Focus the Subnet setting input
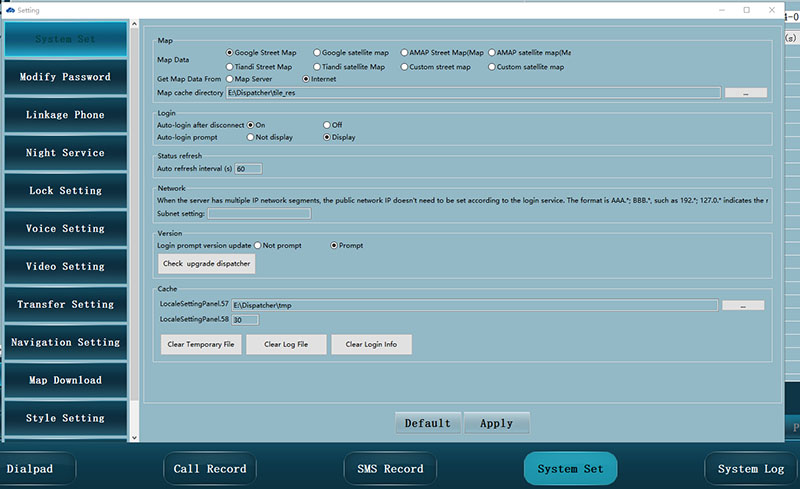 [x=259, y=214]
